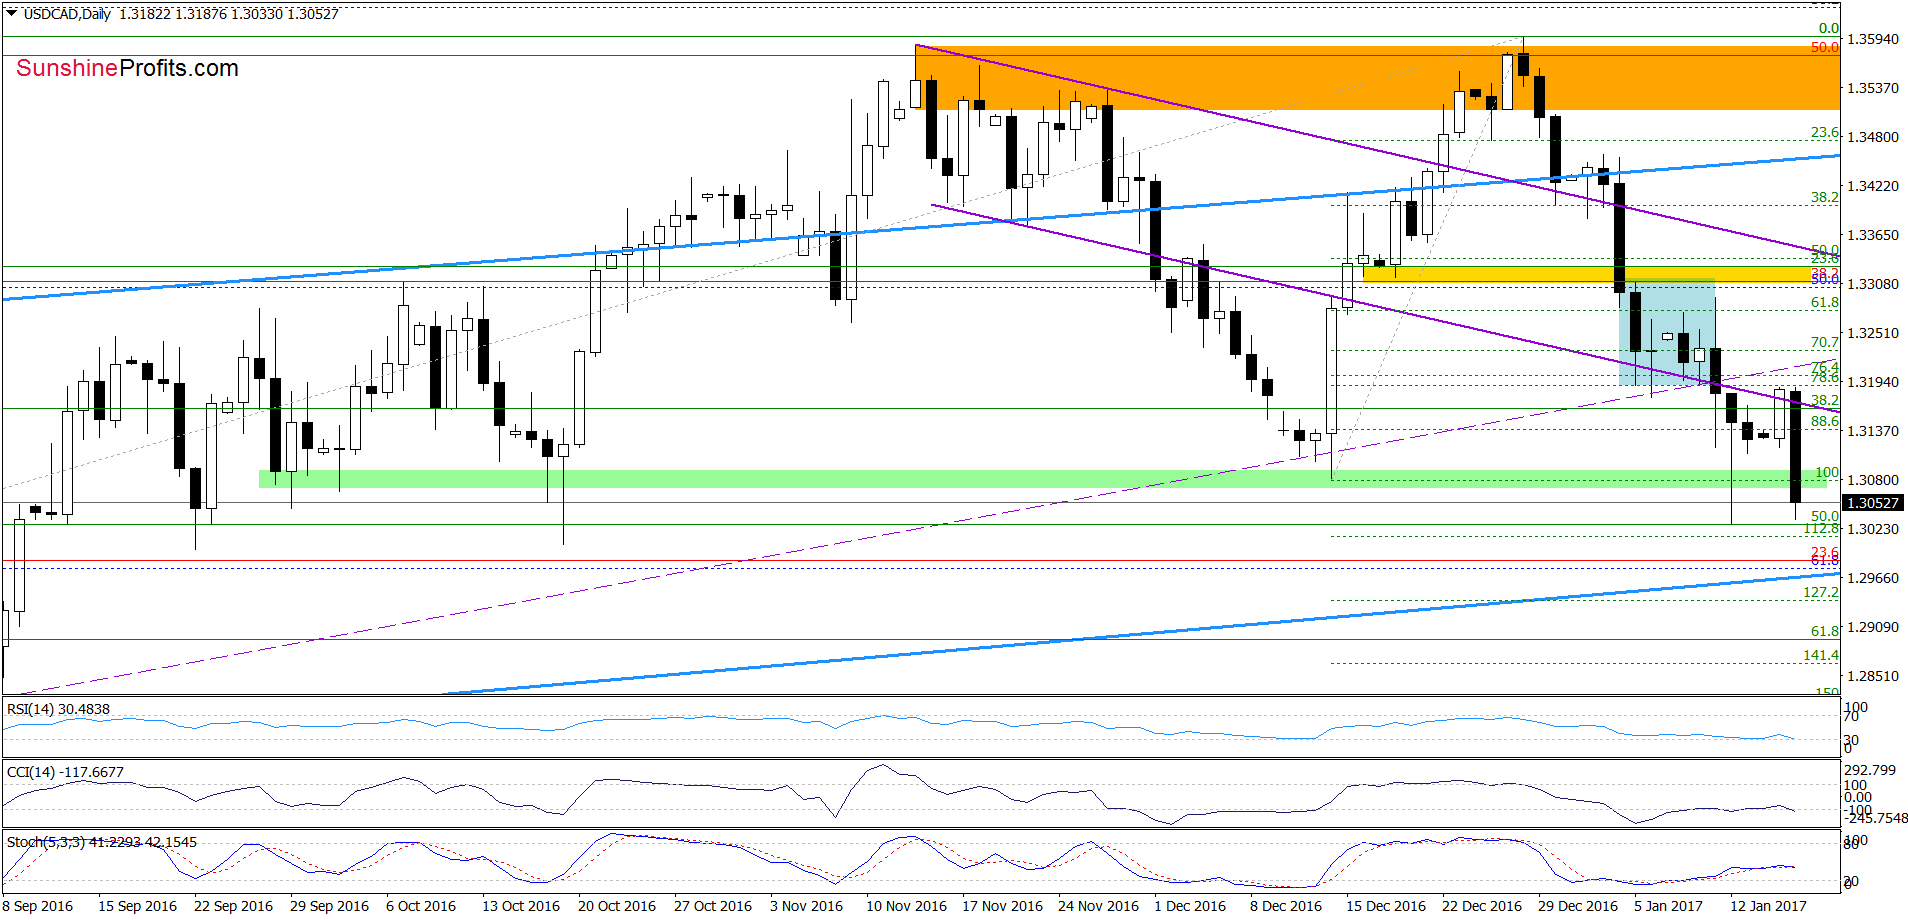Click the 1.33650 price axis label
The image size is (1908, 920).
[1872, 235]
